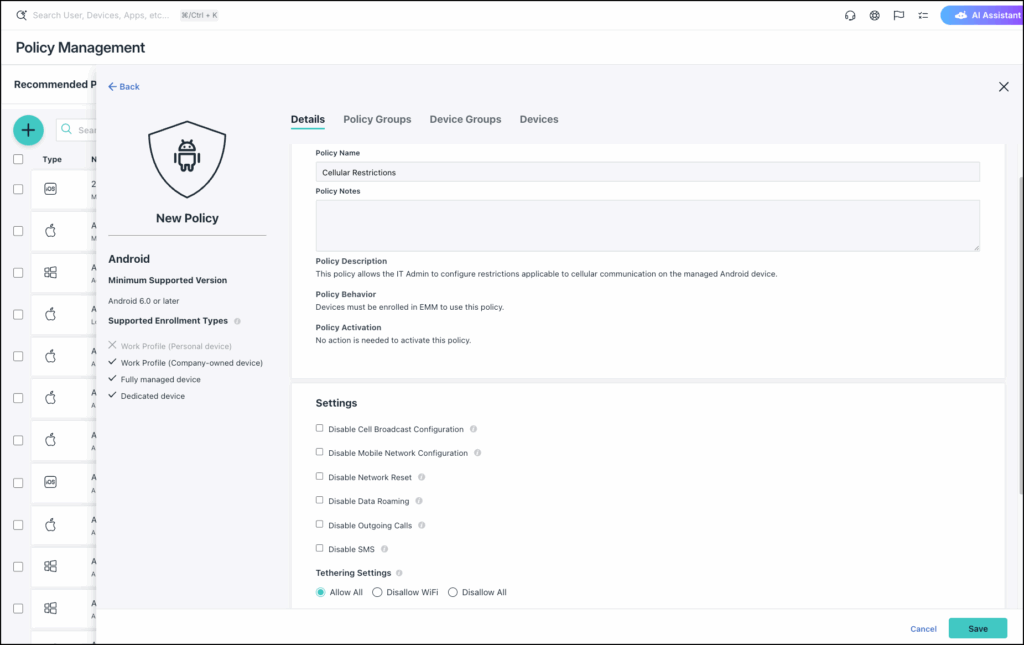
Task: Click the flag icon in top bar
Action: 899,16
